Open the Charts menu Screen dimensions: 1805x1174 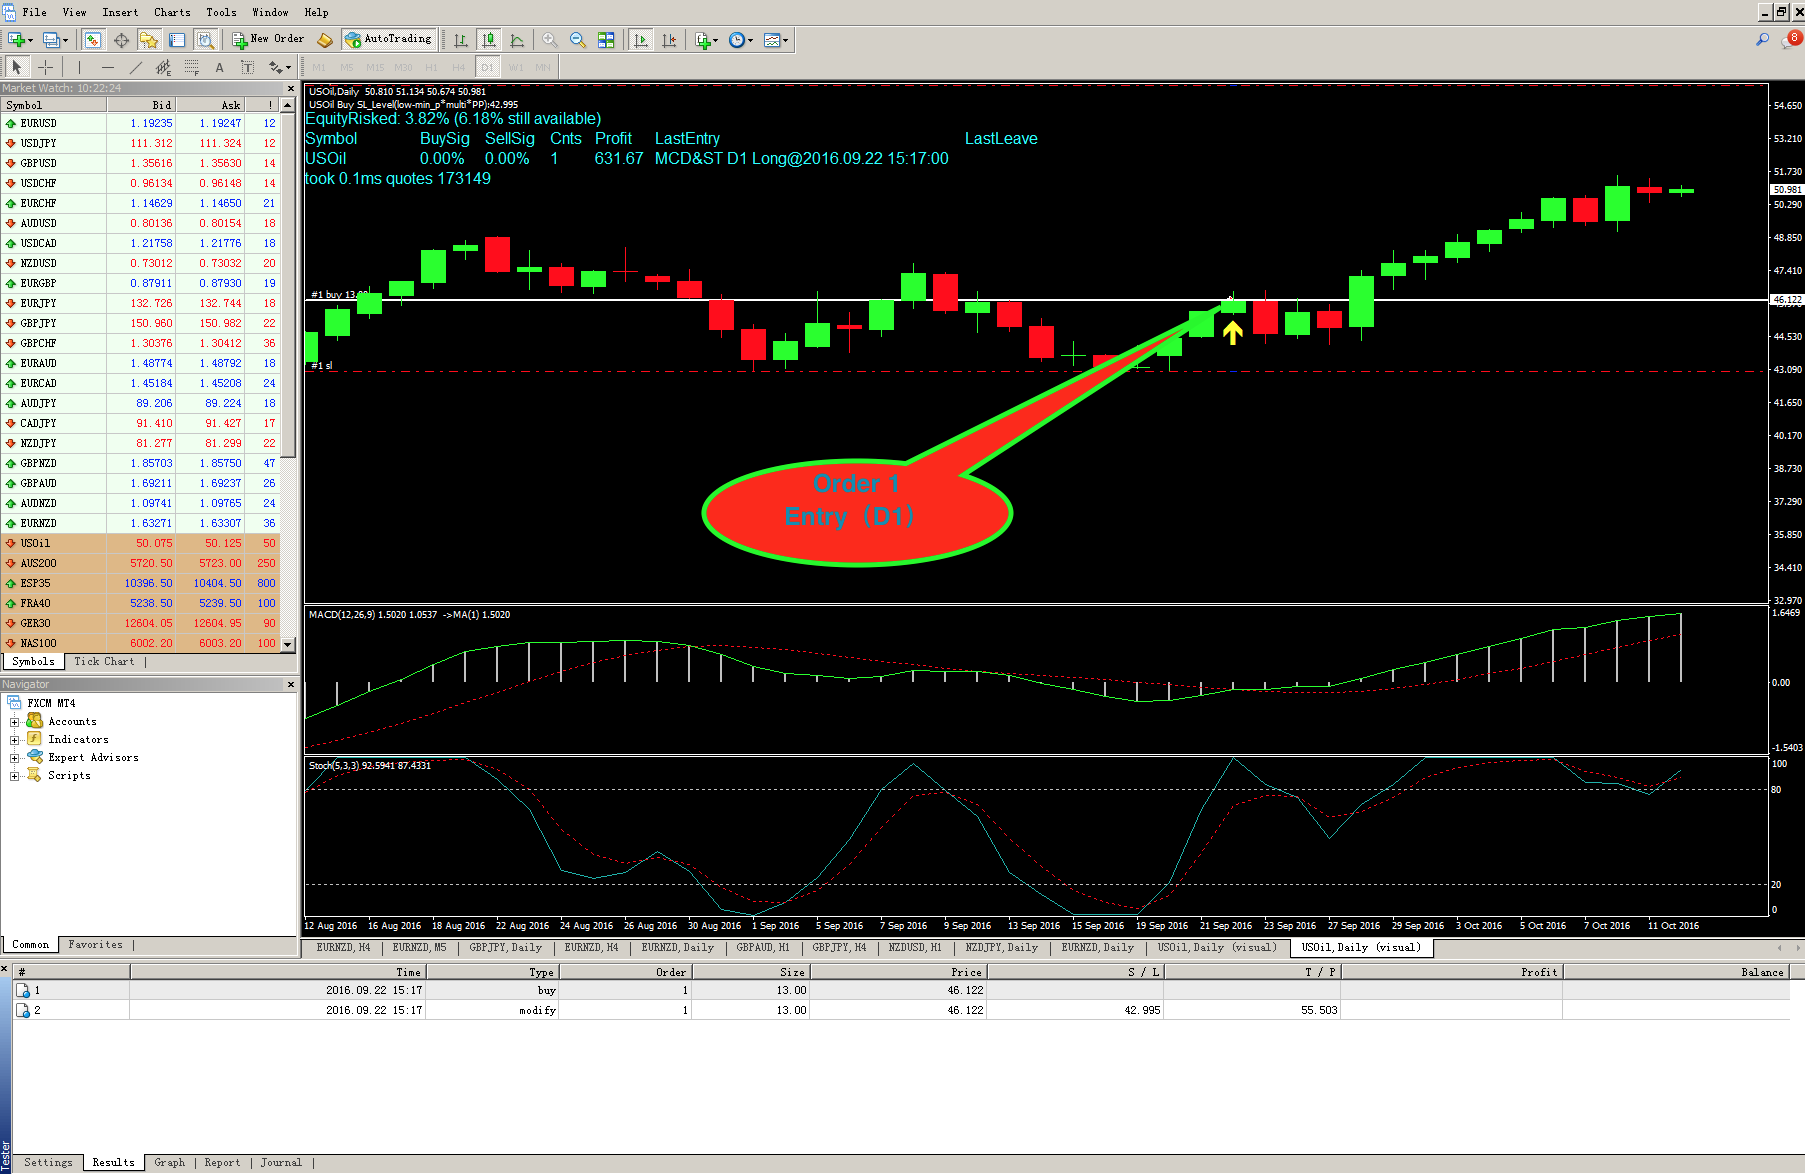click(x=172, y=12)
